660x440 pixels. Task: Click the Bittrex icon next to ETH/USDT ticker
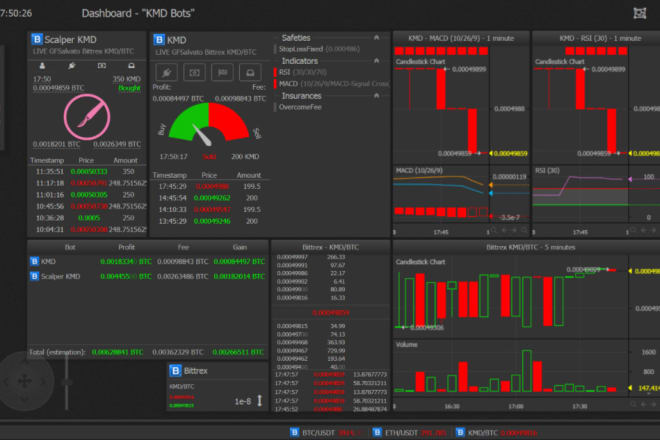tap(378, 432)
